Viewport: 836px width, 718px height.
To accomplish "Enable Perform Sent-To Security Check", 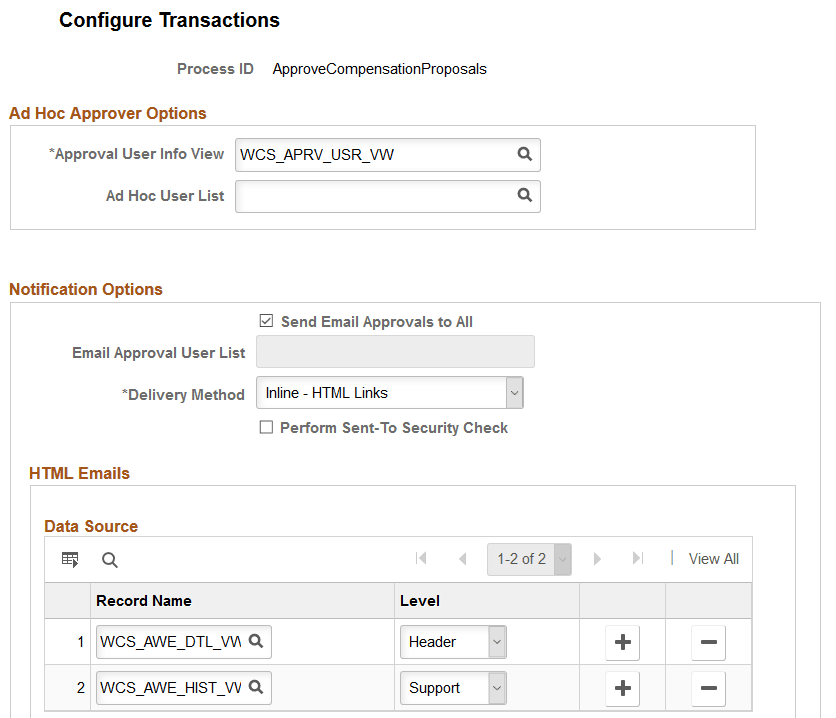I will 266,427.
